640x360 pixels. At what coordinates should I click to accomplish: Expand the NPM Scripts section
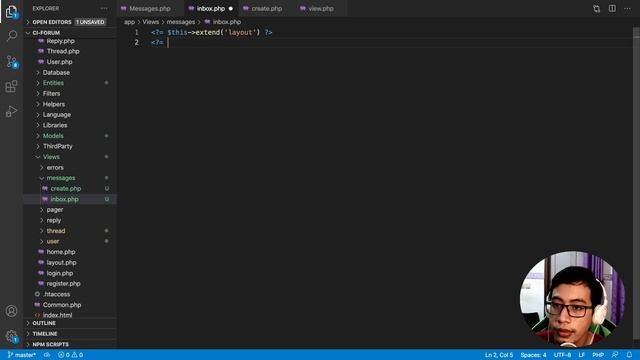click(x=70, y=344)
